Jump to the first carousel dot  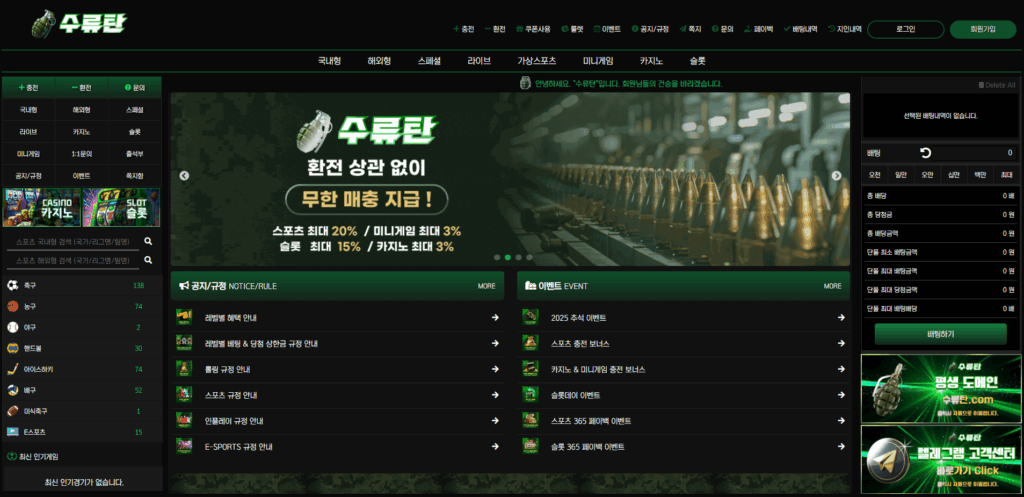[497, 257]
